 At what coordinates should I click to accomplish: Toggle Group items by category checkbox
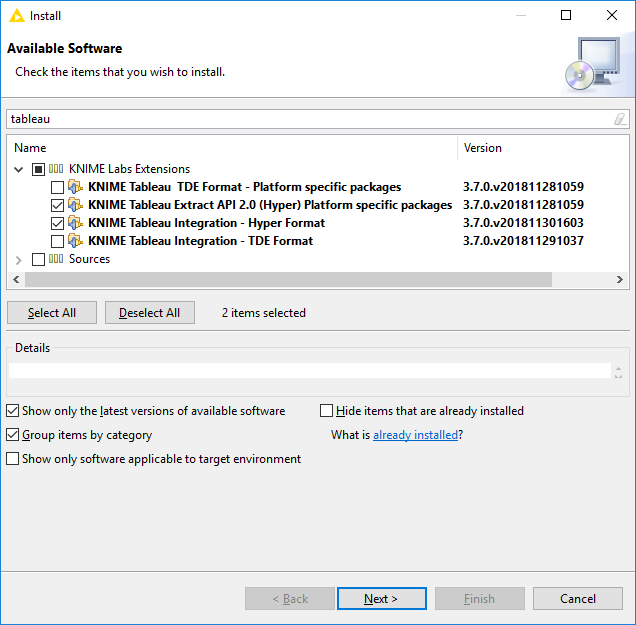(x=13, y=435)
